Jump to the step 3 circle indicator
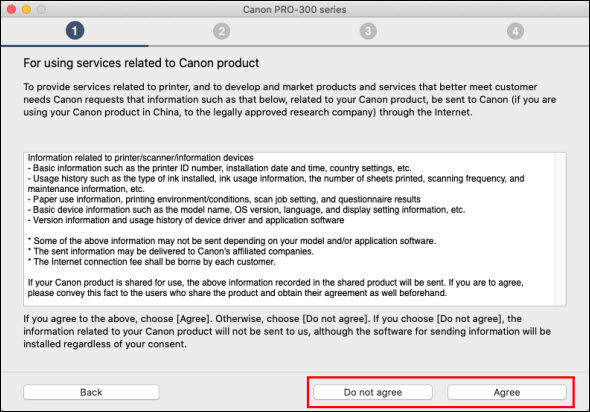Screen dimensions: 590x412 tap(368, 31)
